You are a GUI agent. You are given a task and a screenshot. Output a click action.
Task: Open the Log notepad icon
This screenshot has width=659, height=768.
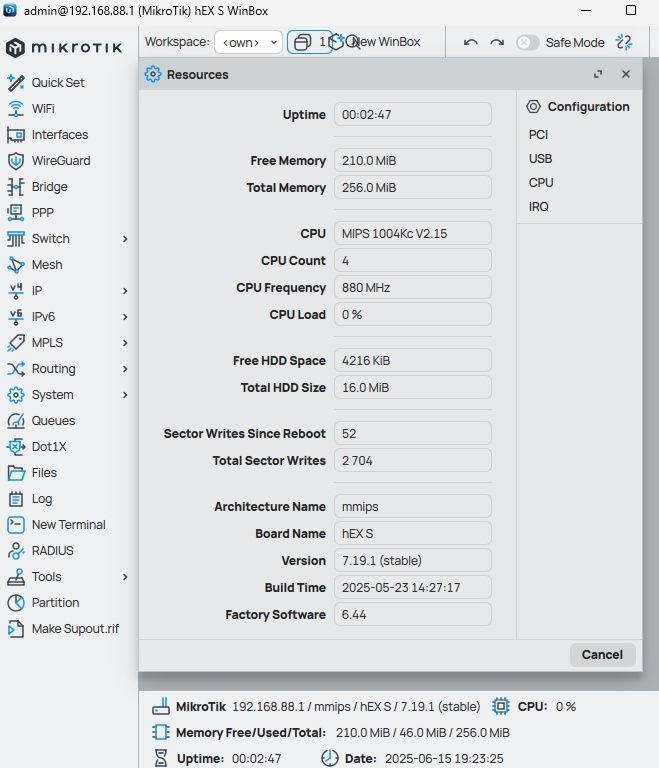[16, 499]
